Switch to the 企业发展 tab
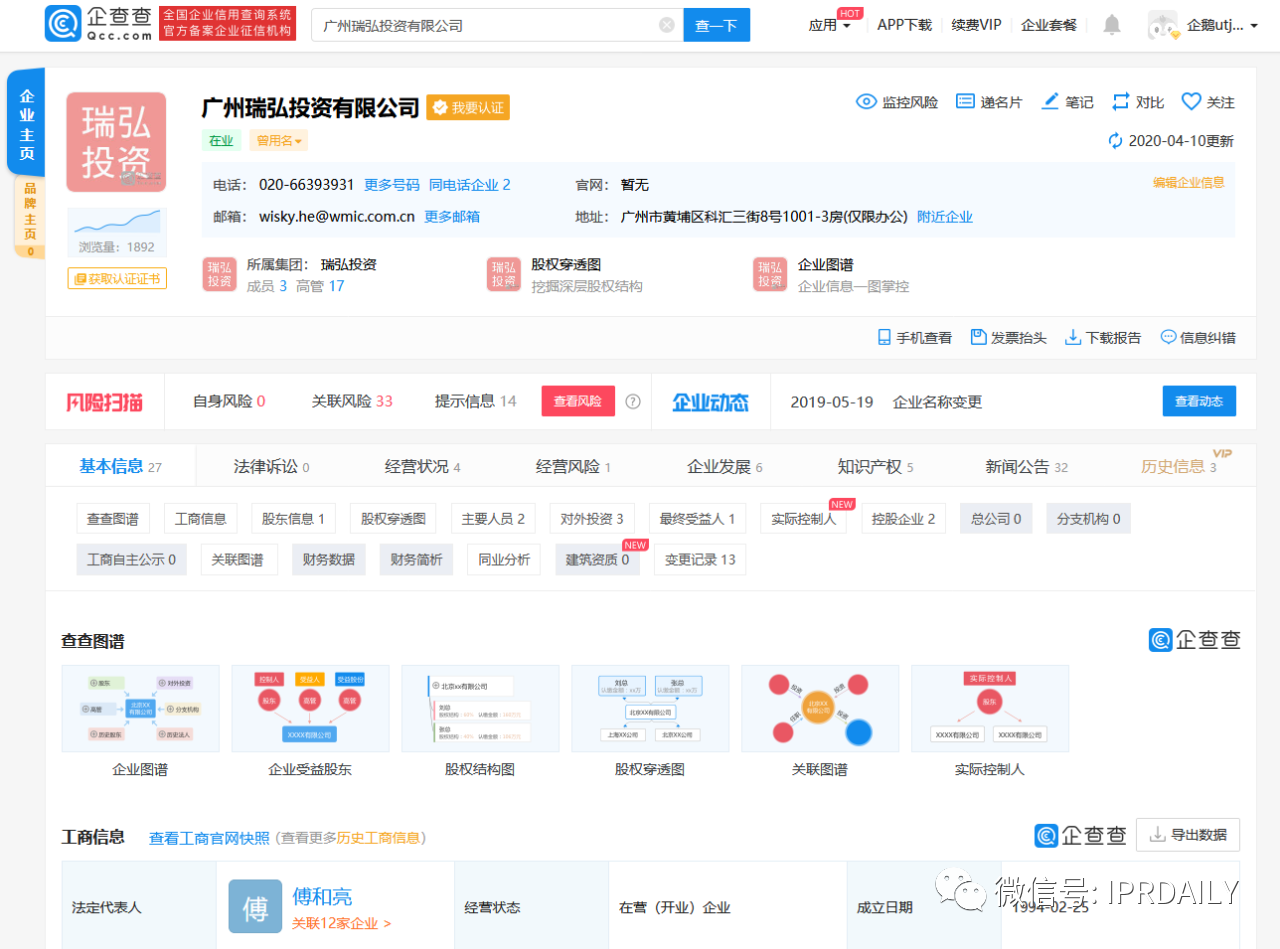Screen dimensions: 1280x949 click(725, 467)
